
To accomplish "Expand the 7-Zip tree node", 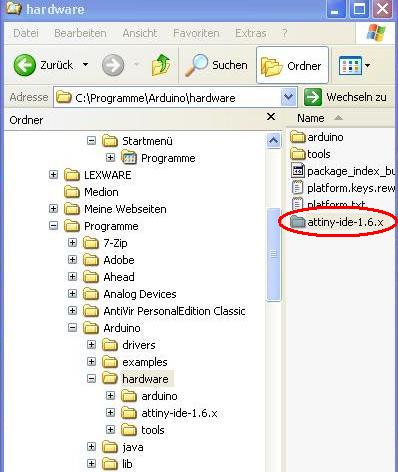I will (x=72, y=243).
